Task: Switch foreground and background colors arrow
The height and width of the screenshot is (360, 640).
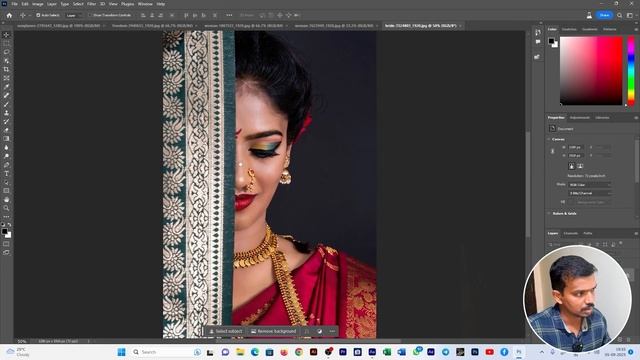Action: (x=10, y=225)
